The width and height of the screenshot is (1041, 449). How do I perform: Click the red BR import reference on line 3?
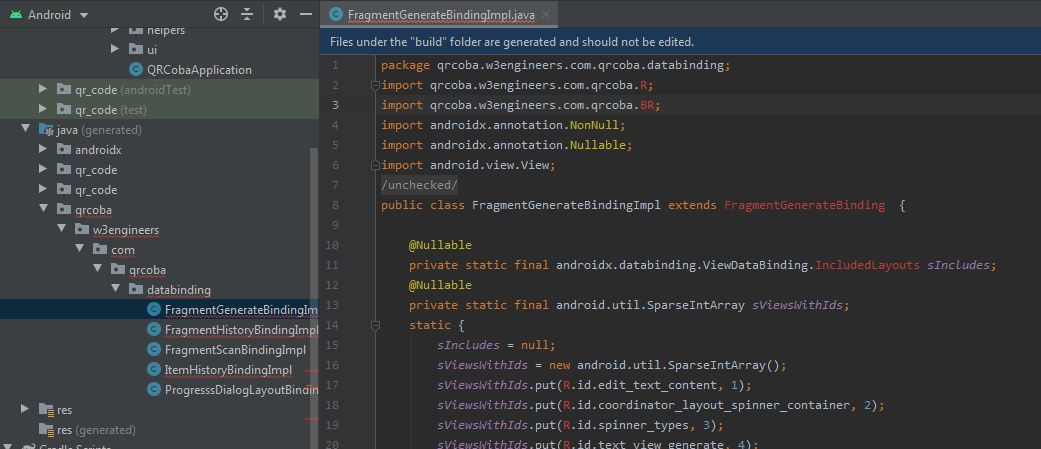coord(647,105)
